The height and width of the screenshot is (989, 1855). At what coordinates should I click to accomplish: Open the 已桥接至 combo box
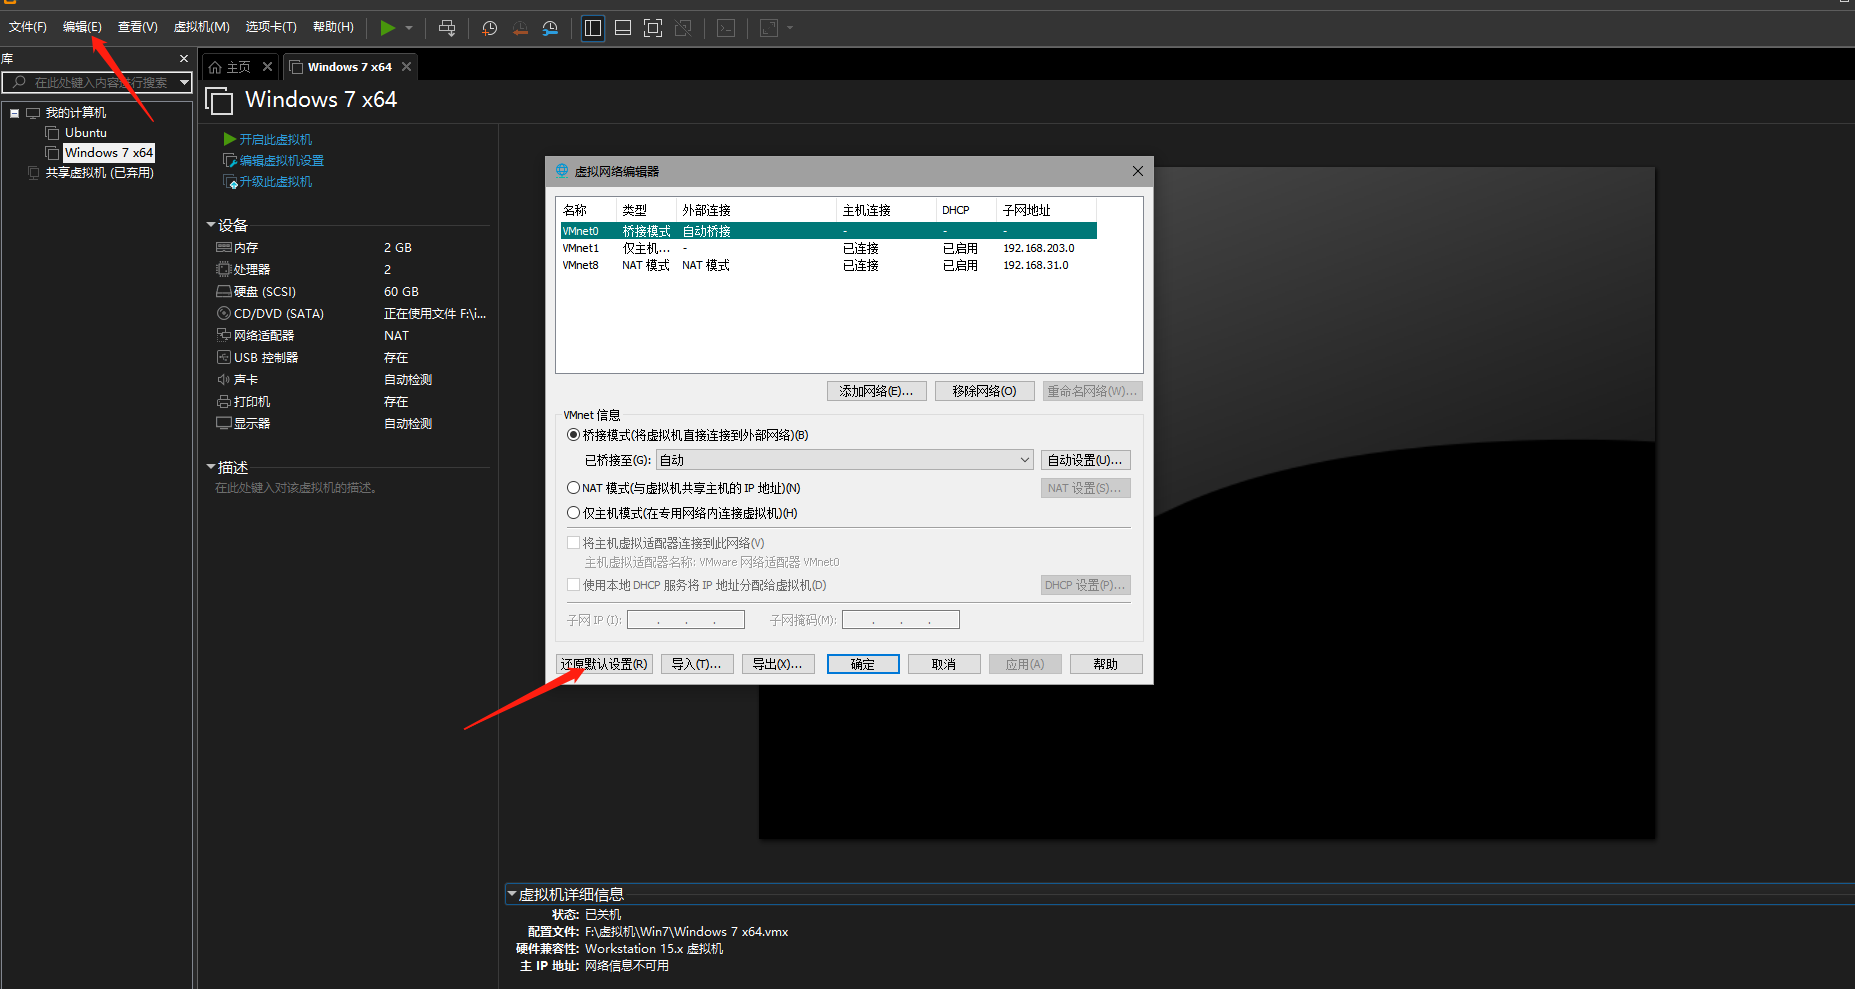pyautogui.click(x=845, y=460)
